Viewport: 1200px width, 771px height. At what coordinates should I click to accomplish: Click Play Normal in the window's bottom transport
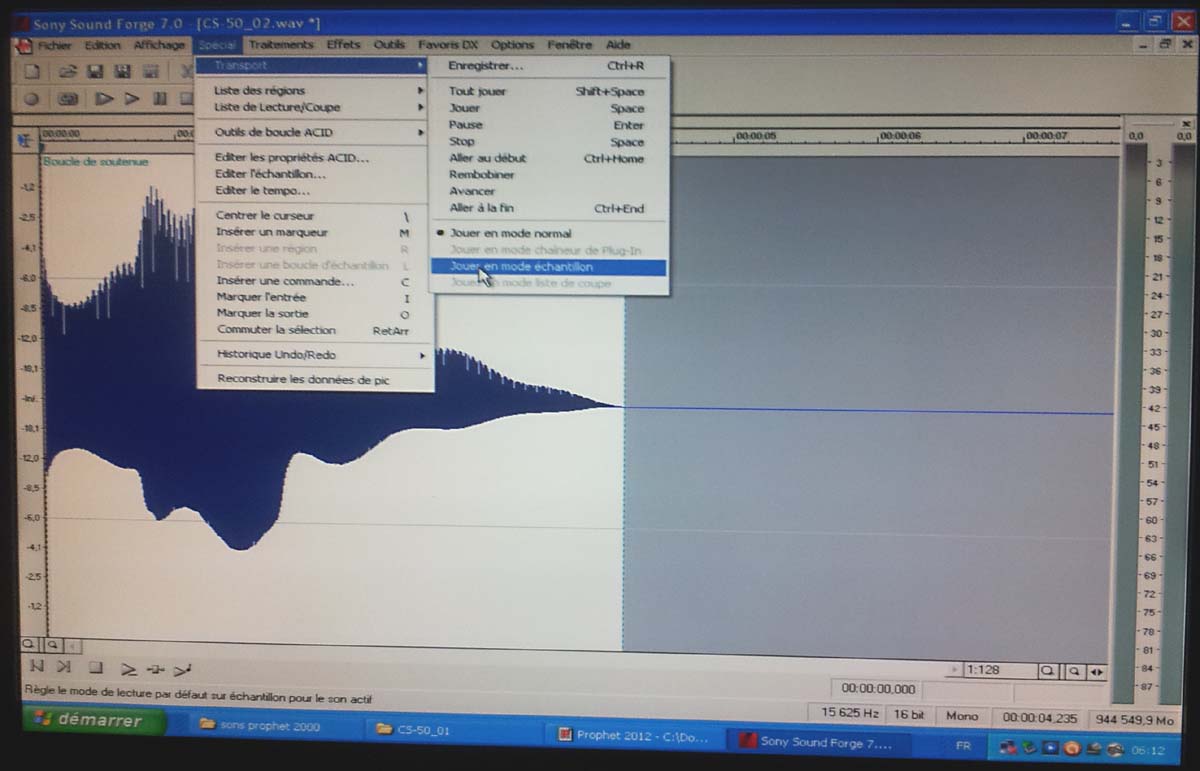(128, 668)
